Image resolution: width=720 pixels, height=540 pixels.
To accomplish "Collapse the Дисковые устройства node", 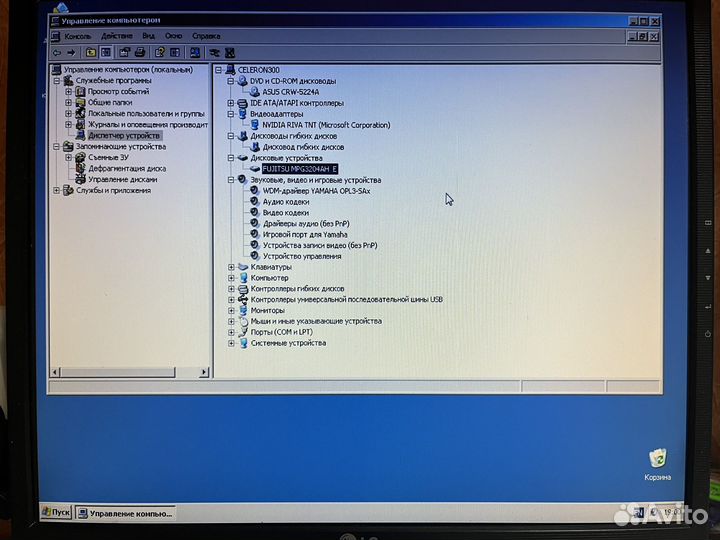I will point(231,158).
